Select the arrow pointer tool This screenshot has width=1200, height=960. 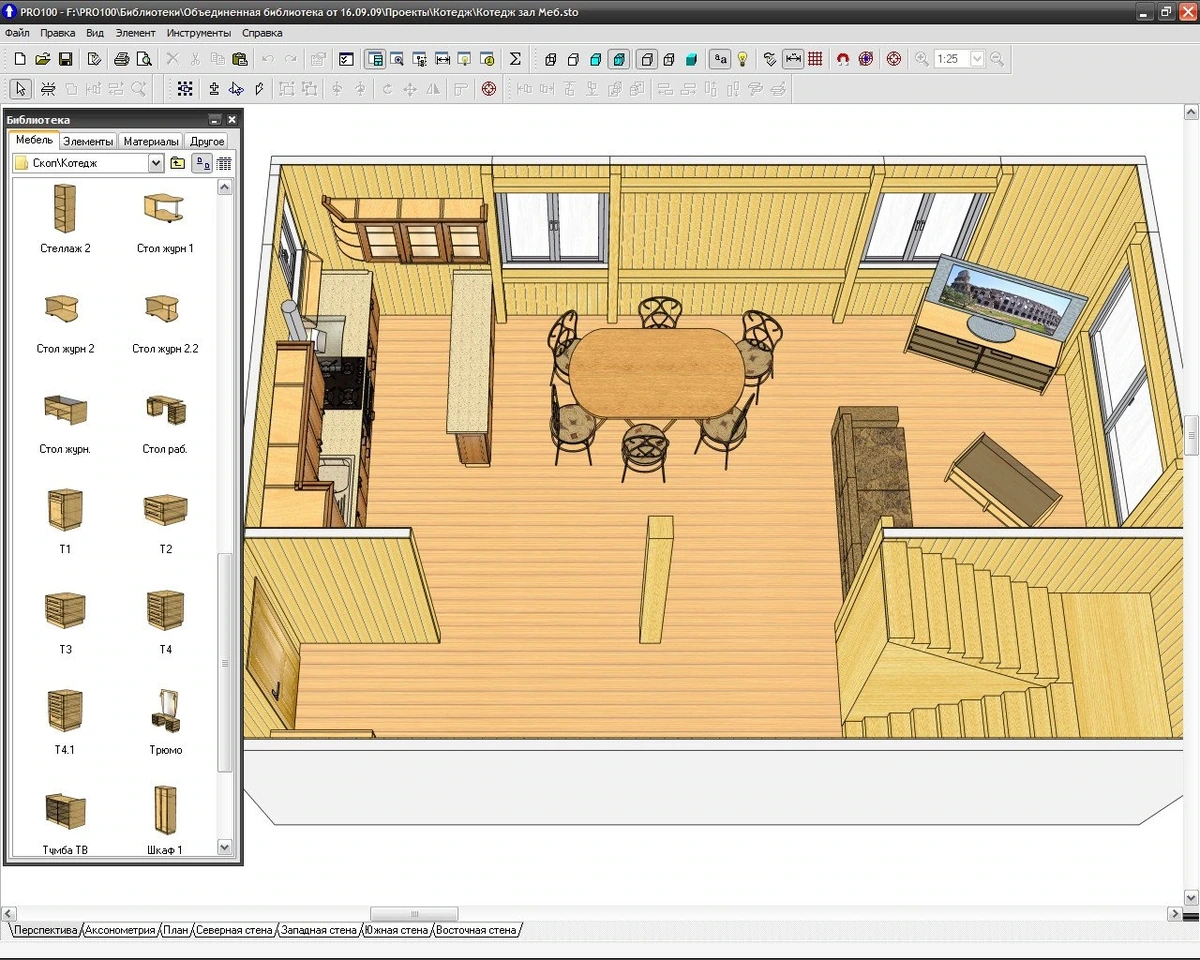click(x=21, y=89)
